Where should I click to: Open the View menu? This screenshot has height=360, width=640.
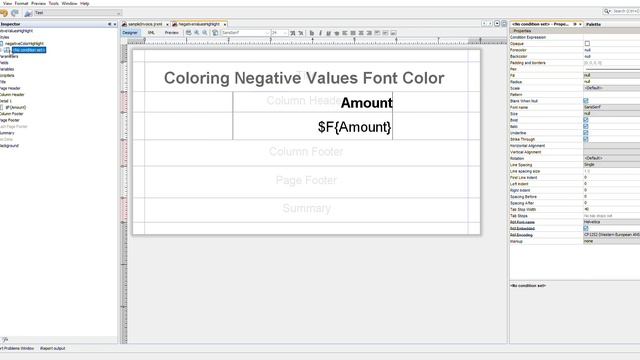click(x=7, y=3)
